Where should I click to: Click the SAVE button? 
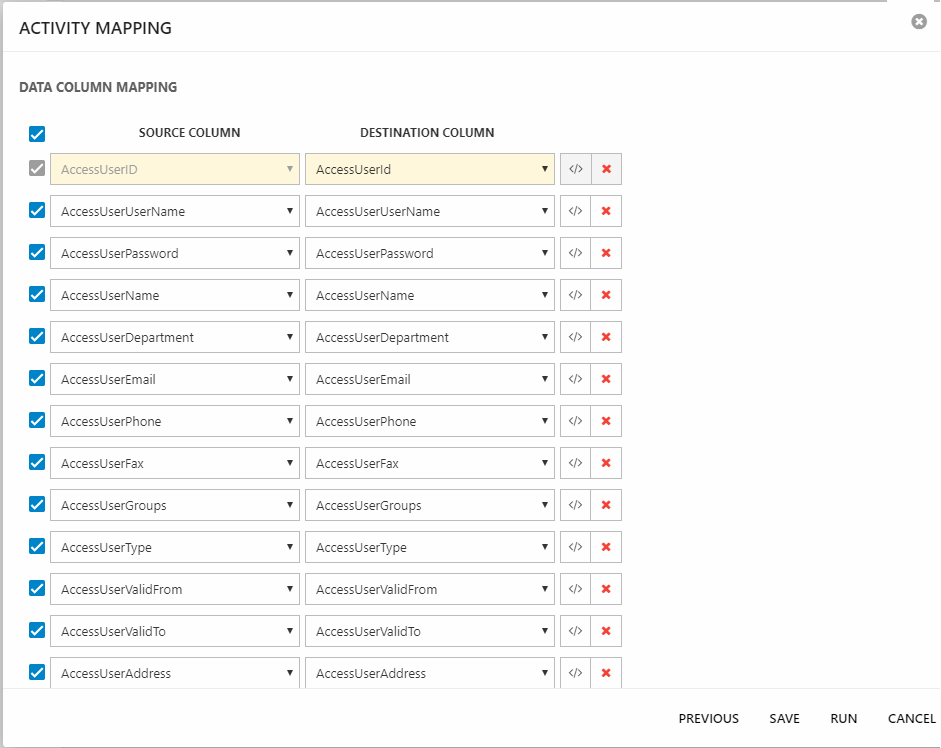coord(784,718)
